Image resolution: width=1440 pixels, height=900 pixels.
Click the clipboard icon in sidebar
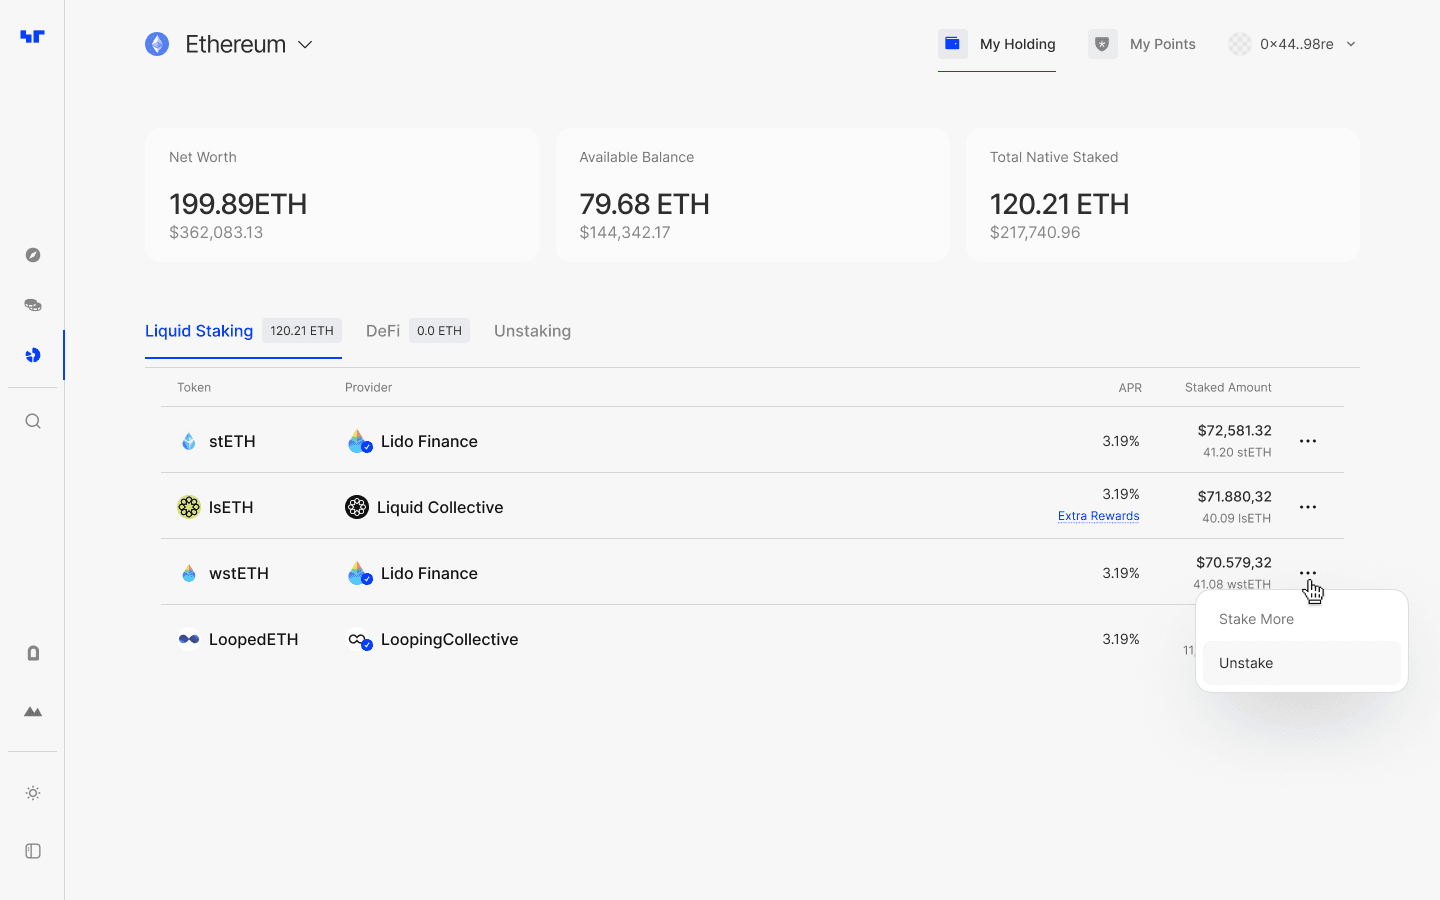coord(33,653)
